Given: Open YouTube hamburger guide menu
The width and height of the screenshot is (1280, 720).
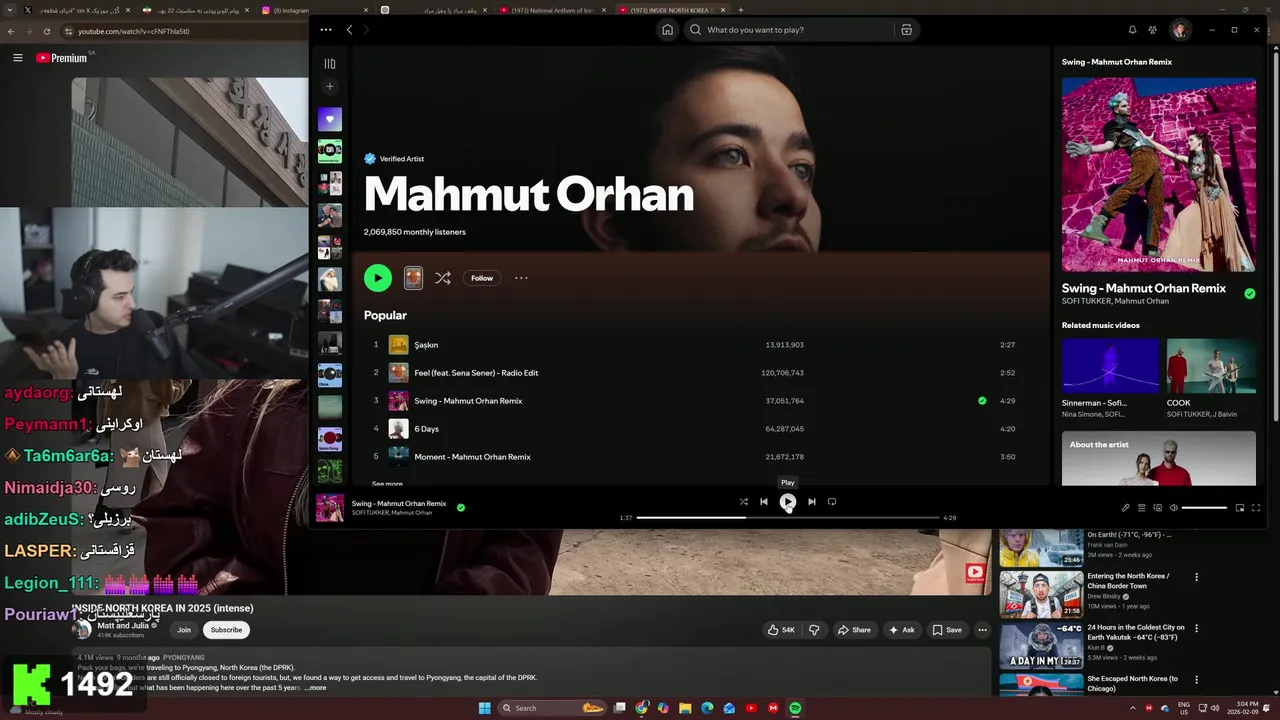Looking at the screenshot, I should coord(17,58).
